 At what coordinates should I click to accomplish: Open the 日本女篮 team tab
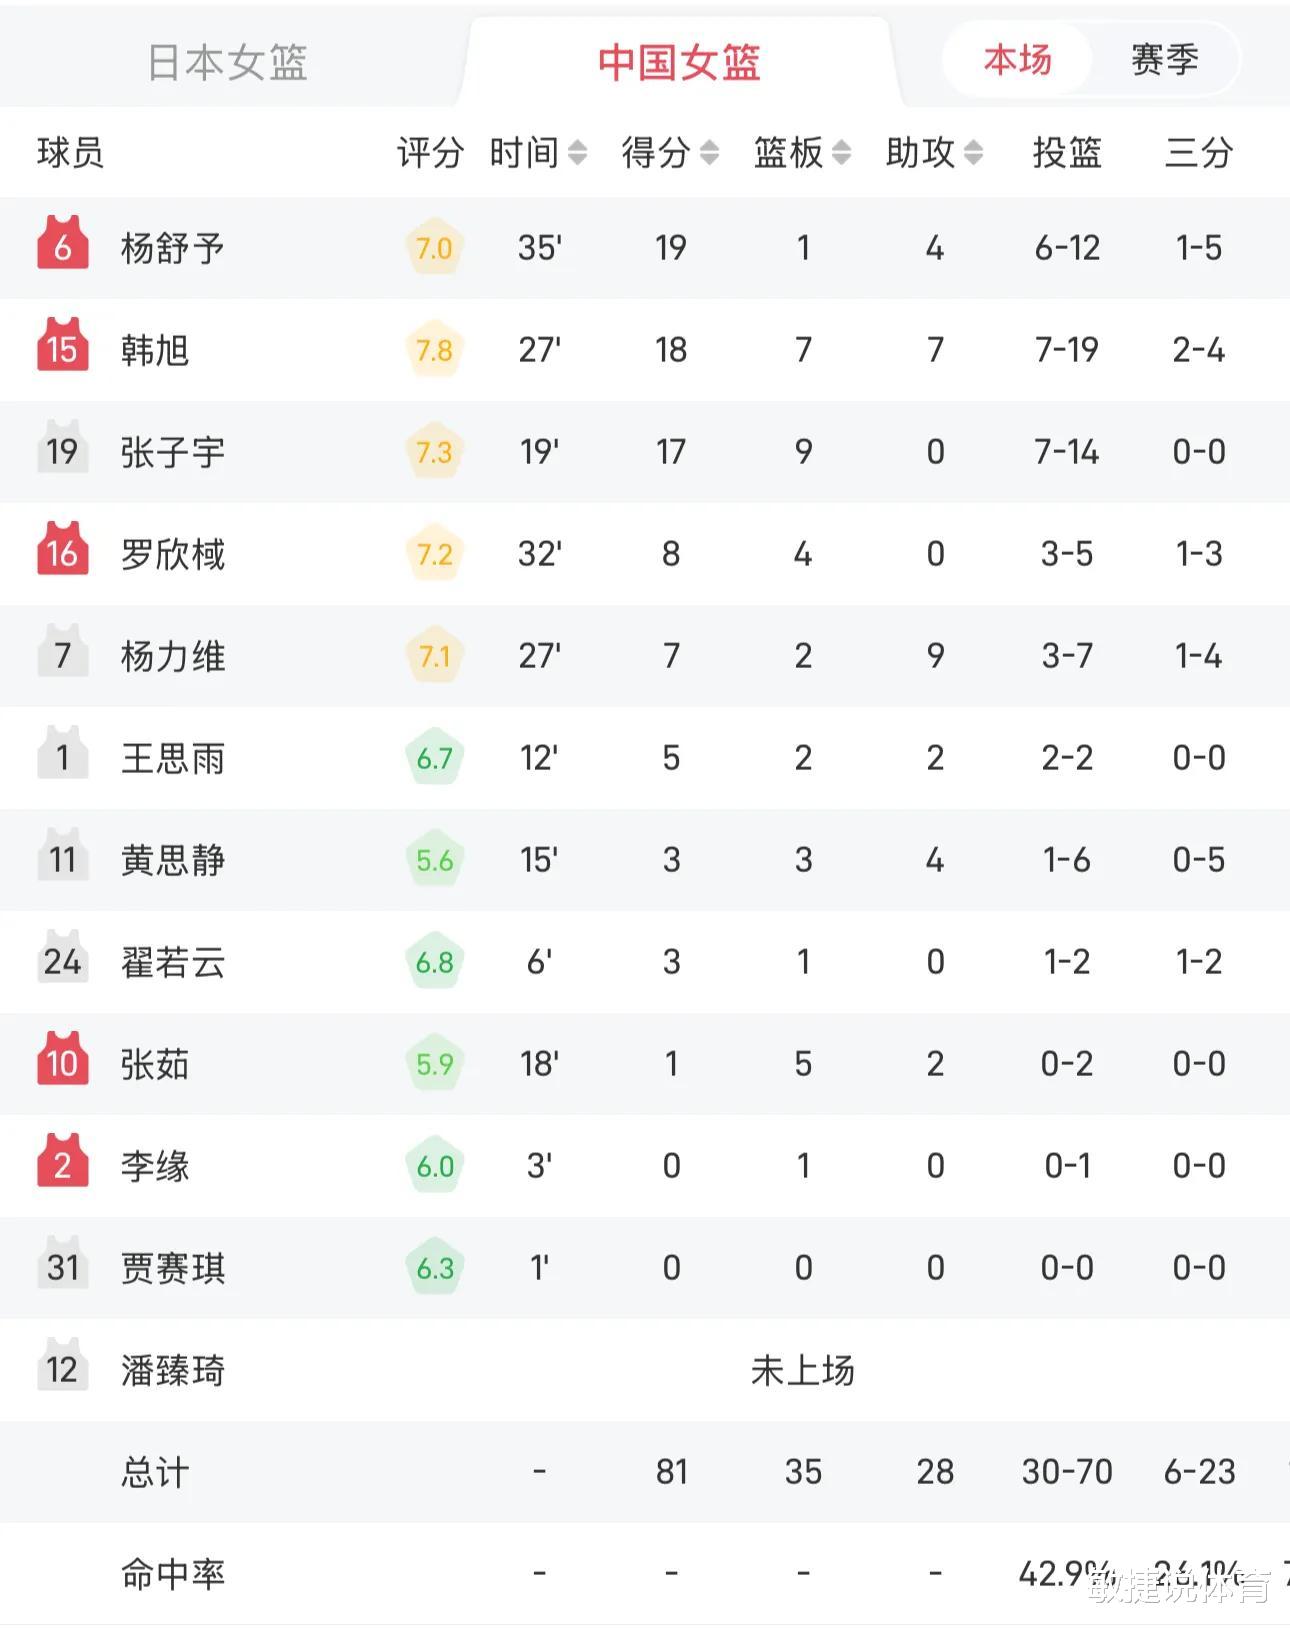[228, 62]
